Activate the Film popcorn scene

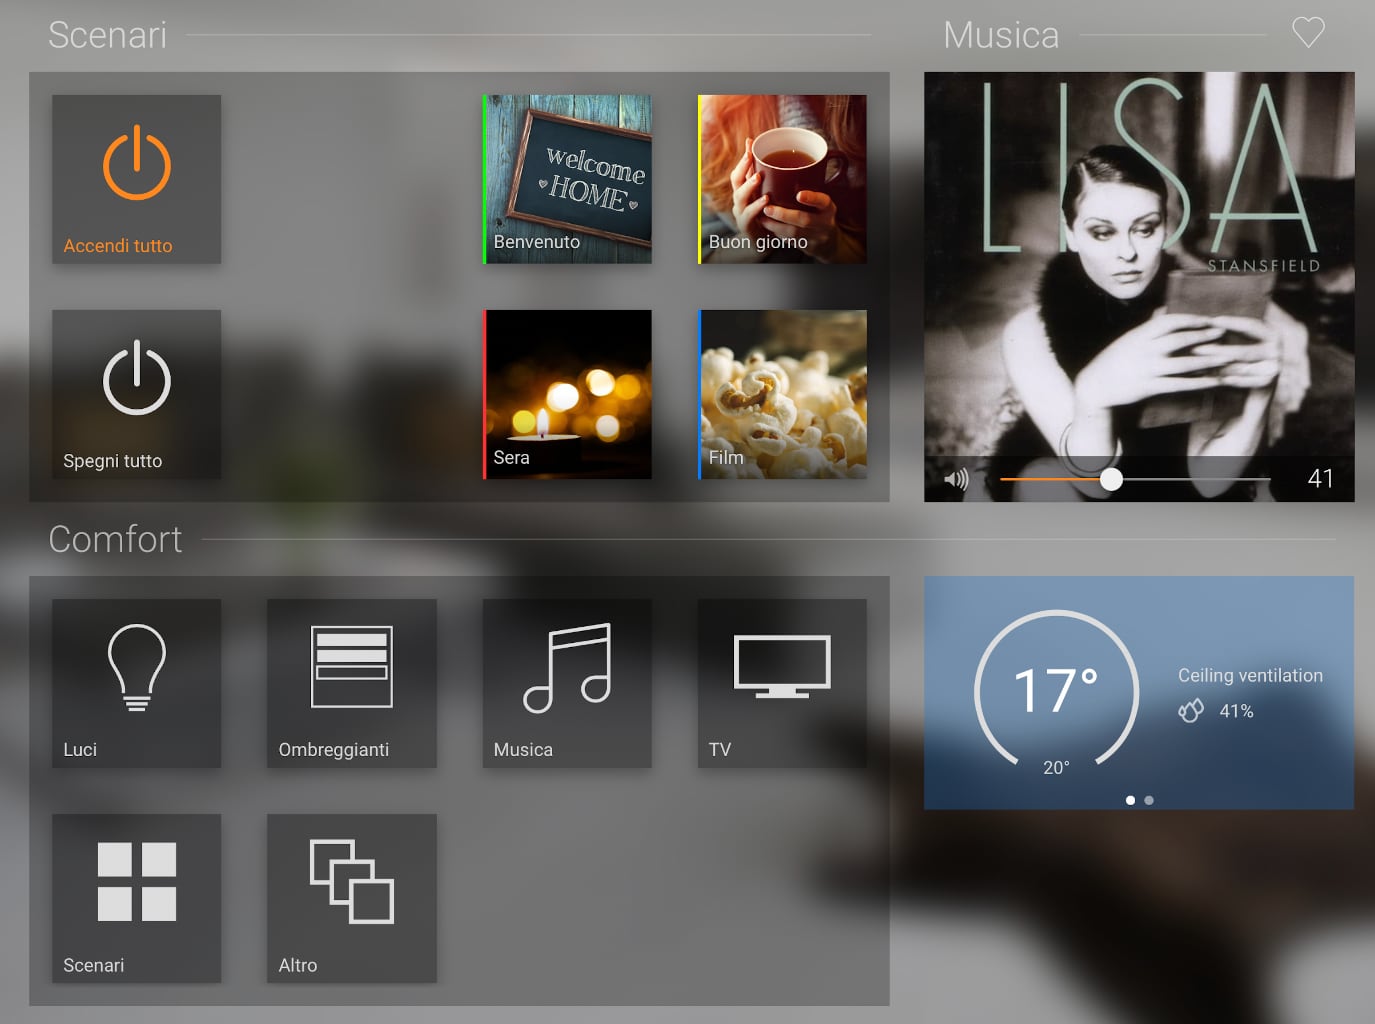pyautogui.click(x=782, y=394)
